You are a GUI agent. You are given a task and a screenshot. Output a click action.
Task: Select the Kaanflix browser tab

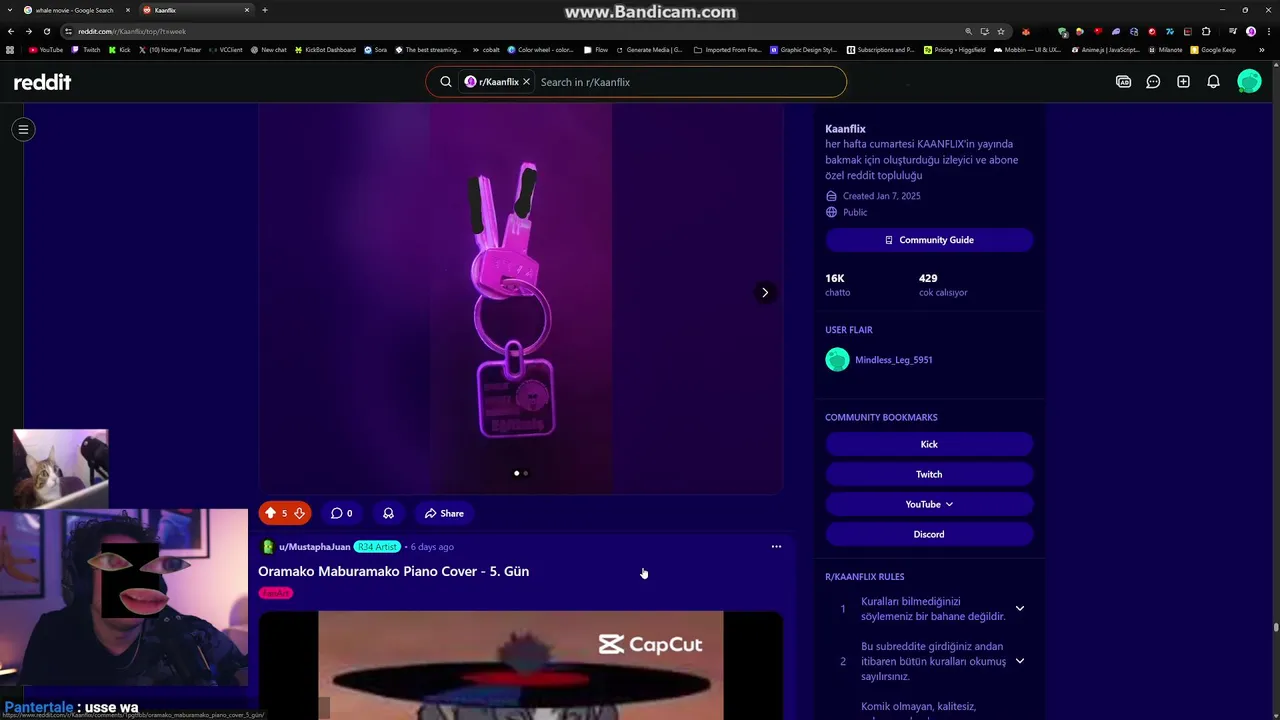(x=195, y=10)
